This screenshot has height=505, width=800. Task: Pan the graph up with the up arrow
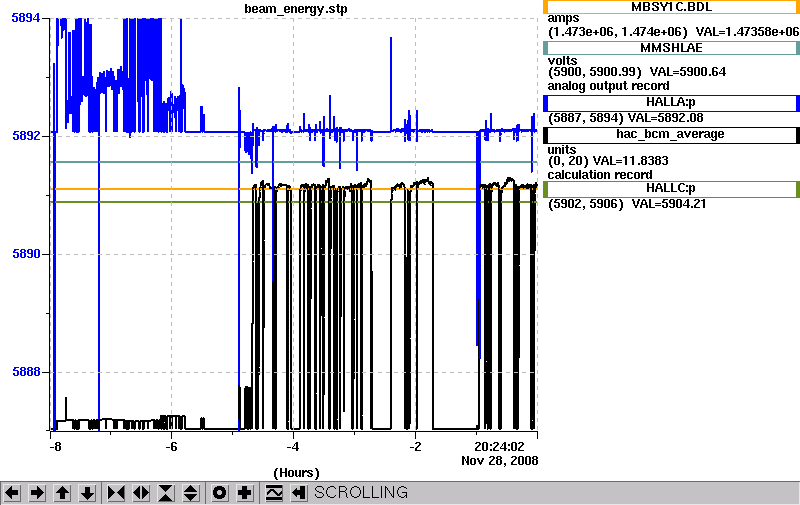click(x=62, y=493)
